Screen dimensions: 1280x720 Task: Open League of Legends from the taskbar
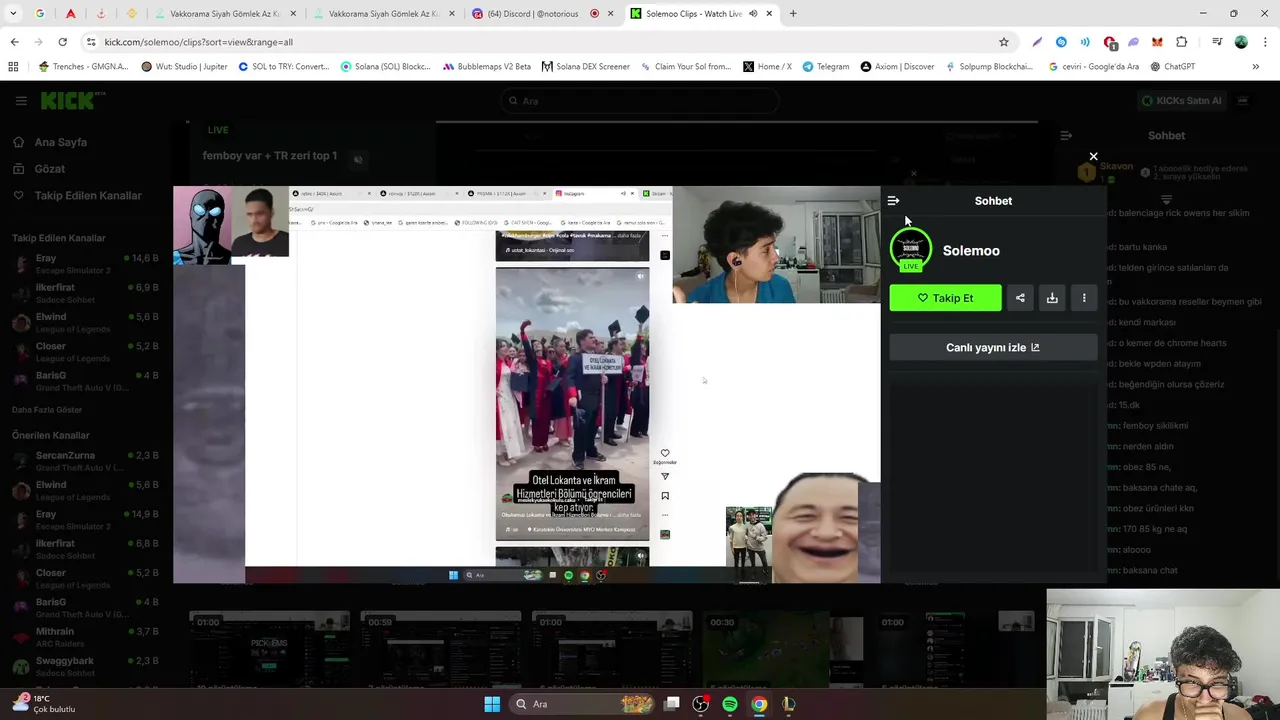pos(788,704)
